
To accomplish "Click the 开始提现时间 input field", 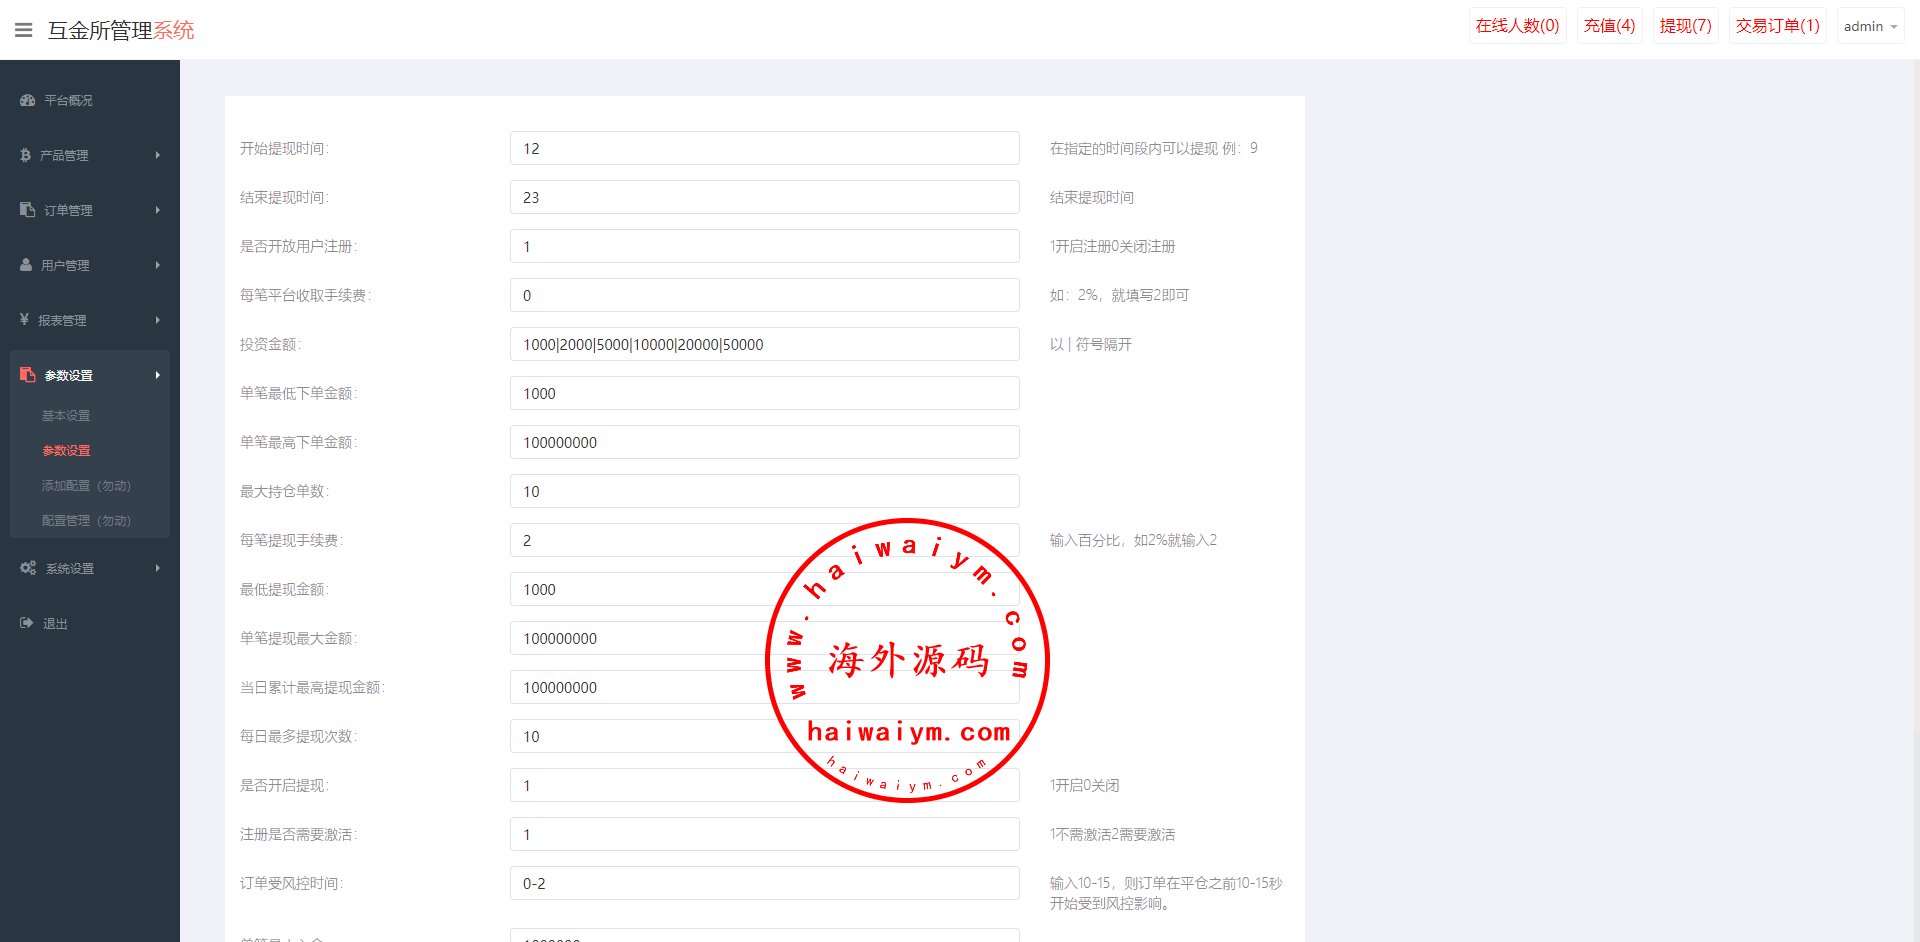I will click(x=764, y=148).
